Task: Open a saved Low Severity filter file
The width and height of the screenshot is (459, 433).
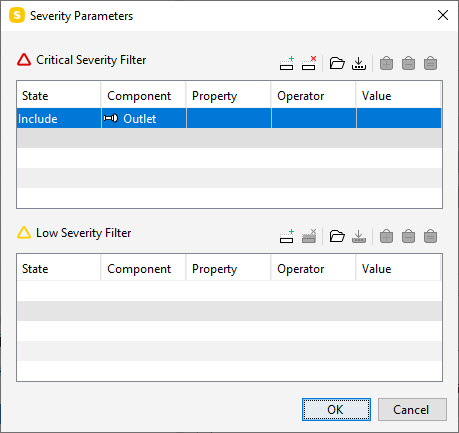Action: coord(337,236)
